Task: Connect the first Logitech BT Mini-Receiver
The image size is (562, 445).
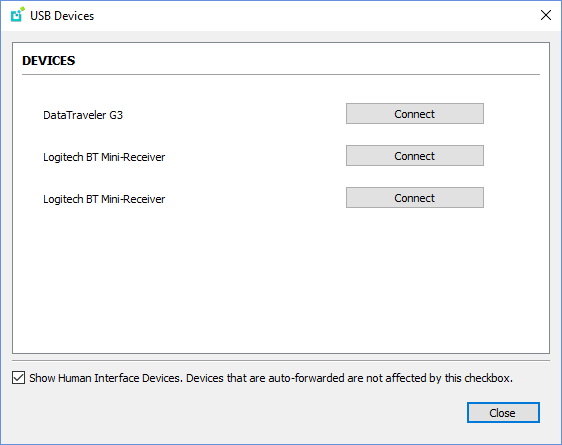Action: (415, 156)
